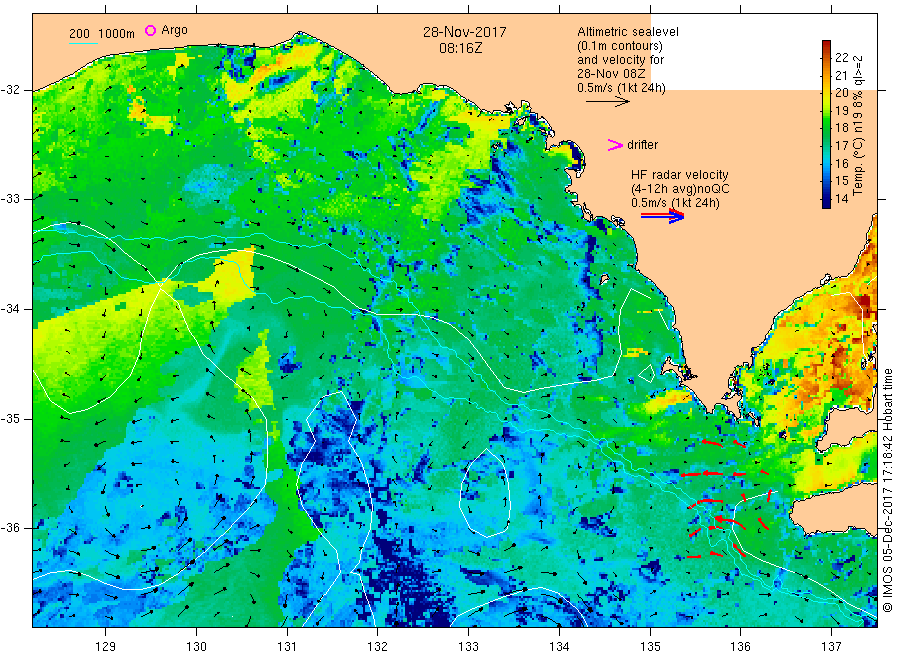Click the colorbar tick label 18
Viewport: 900px width, 660px height.
coord(841,127)
